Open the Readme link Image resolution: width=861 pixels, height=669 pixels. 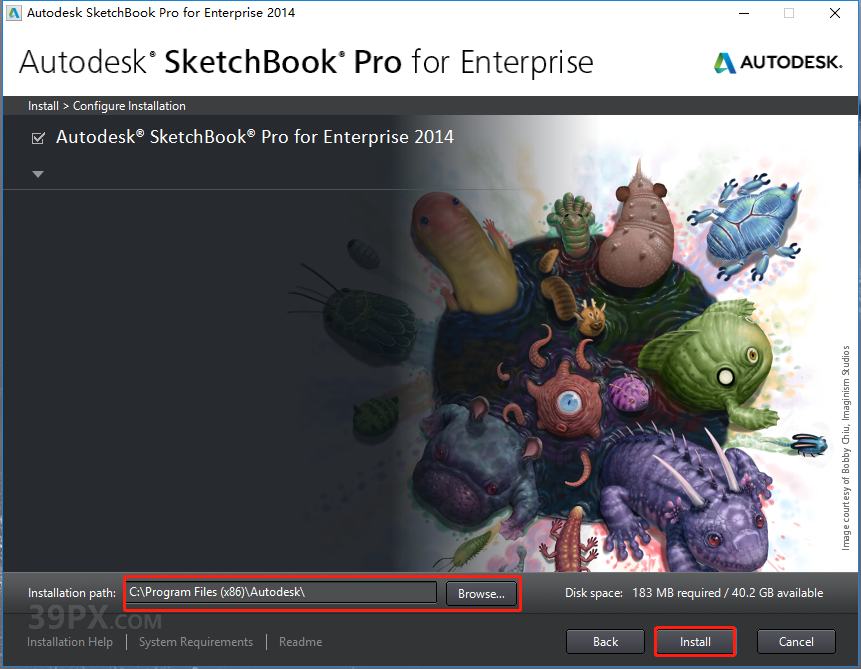300,642
